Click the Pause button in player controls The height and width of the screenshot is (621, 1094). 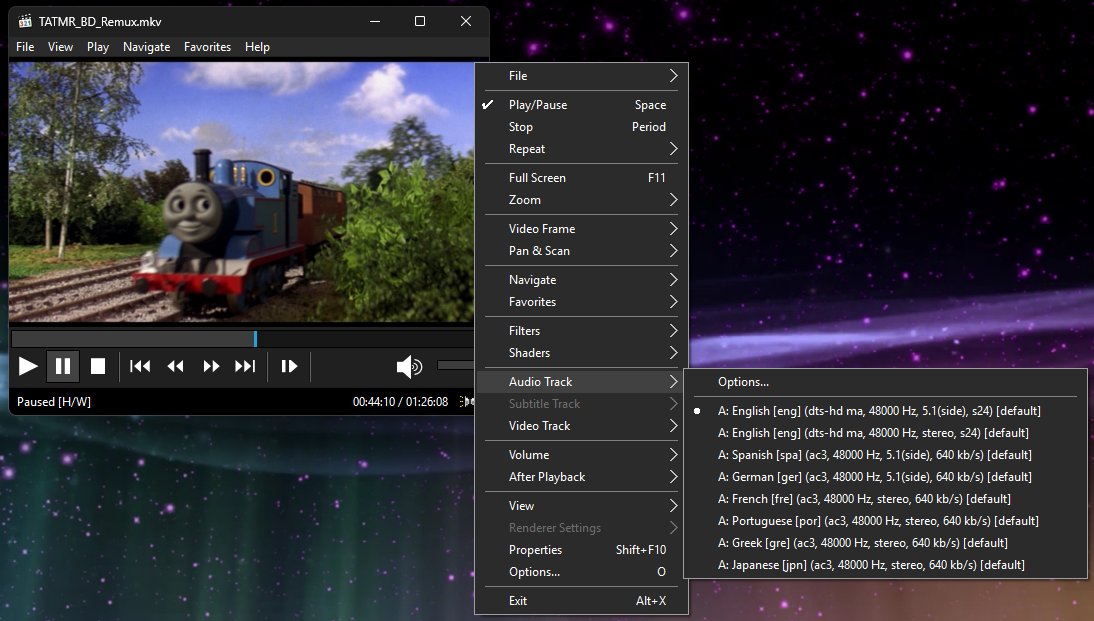coord(63,366)
